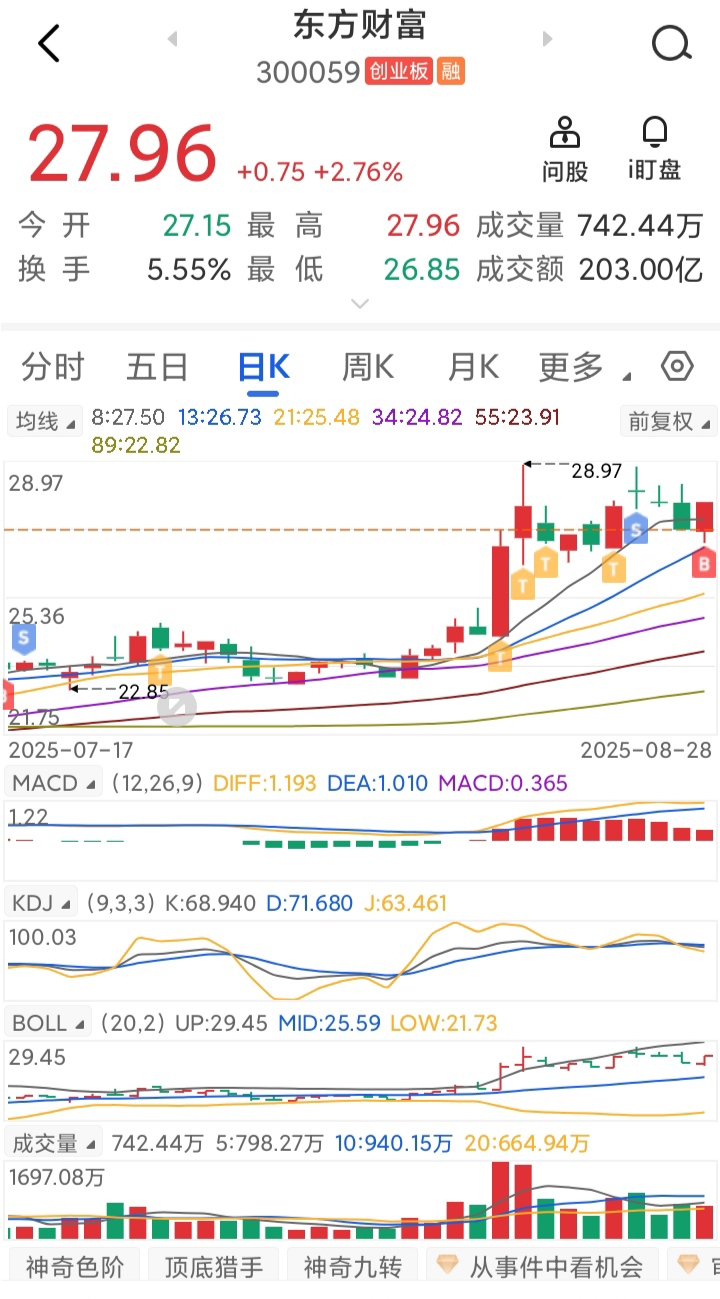Tap the 神奇九转 button

(x=352, y=1267)
